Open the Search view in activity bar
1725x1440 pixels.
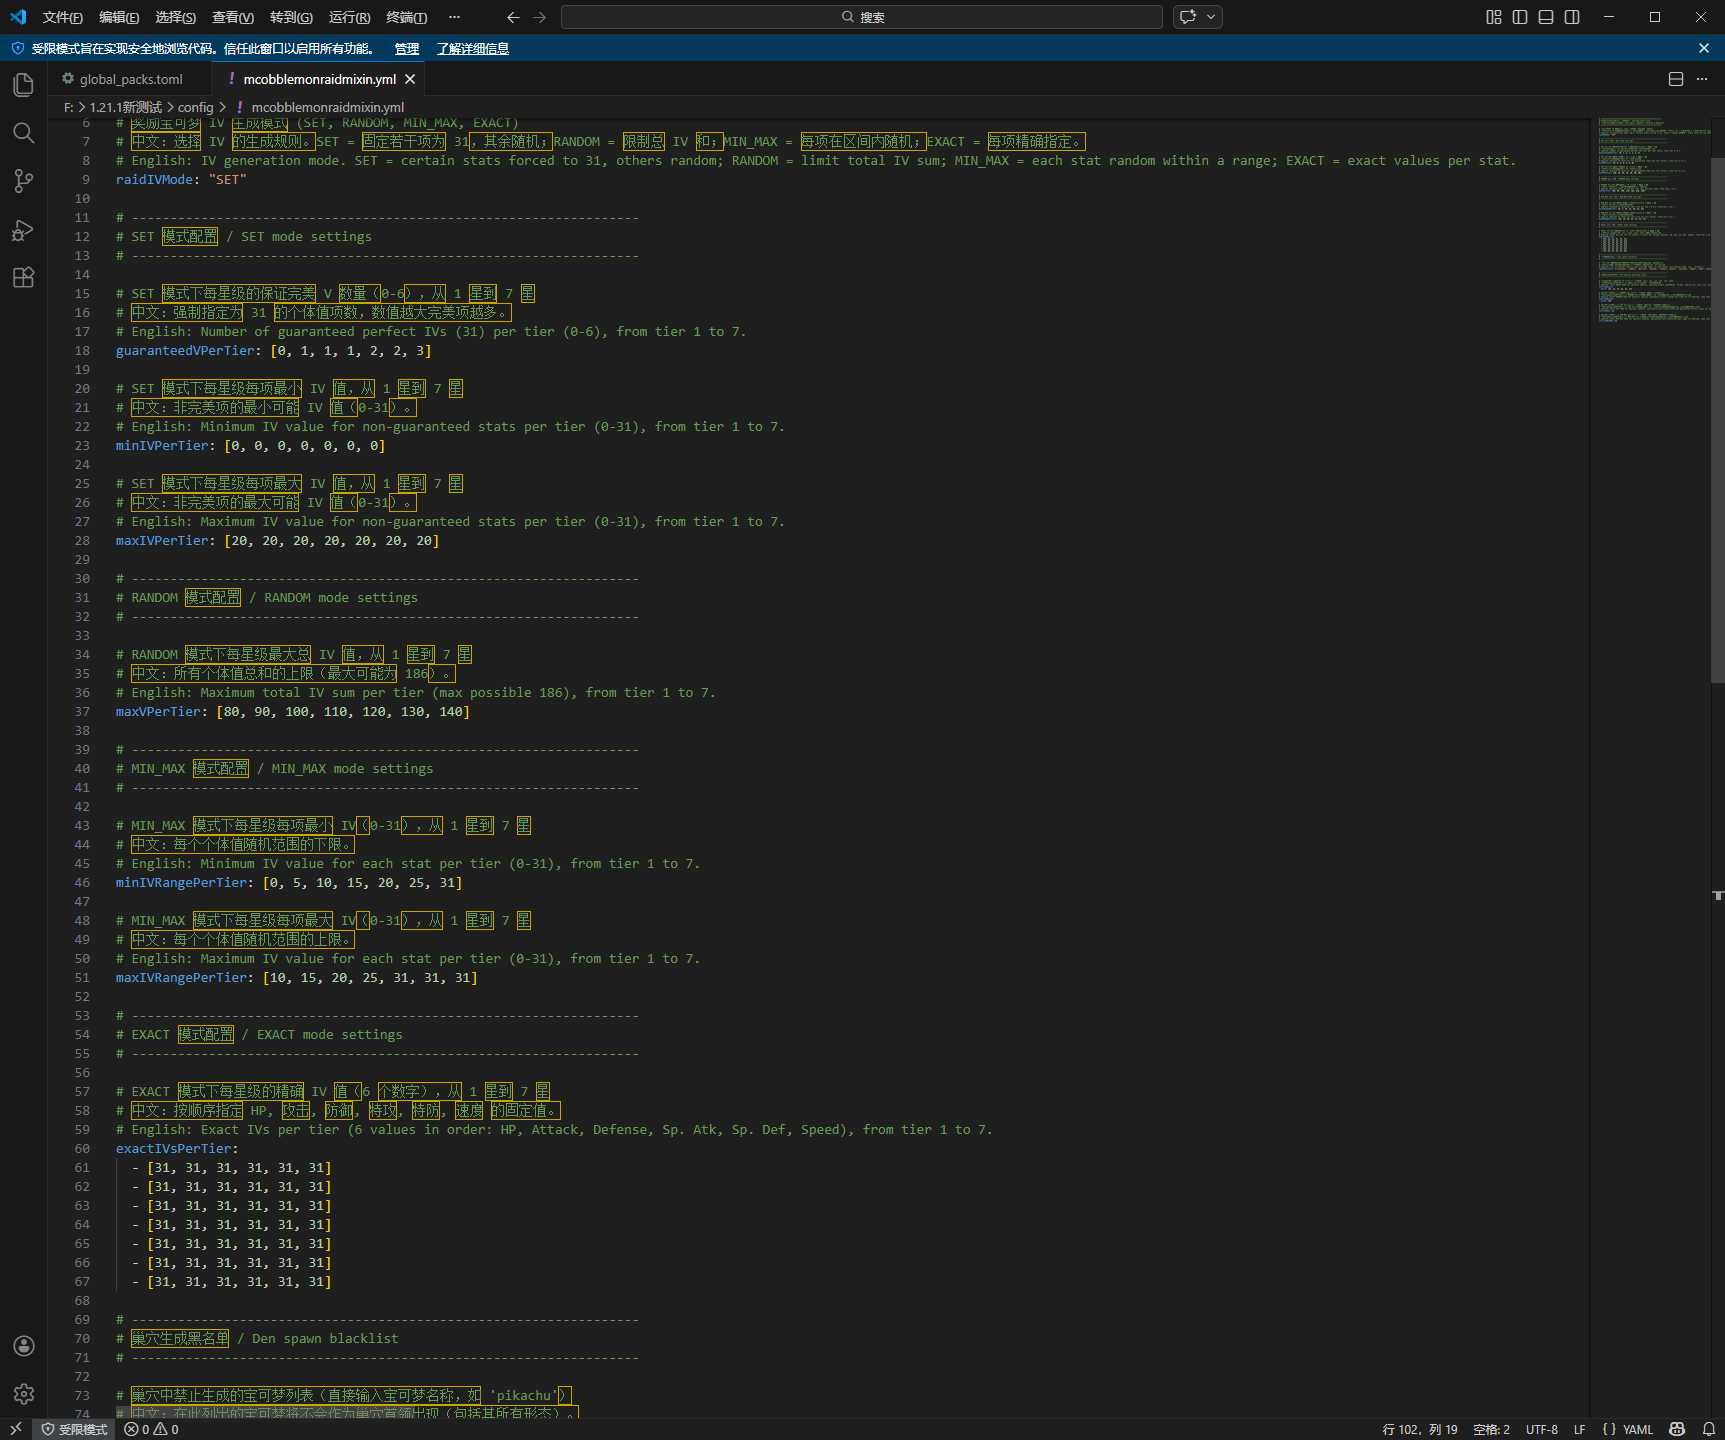pos(23,133)
